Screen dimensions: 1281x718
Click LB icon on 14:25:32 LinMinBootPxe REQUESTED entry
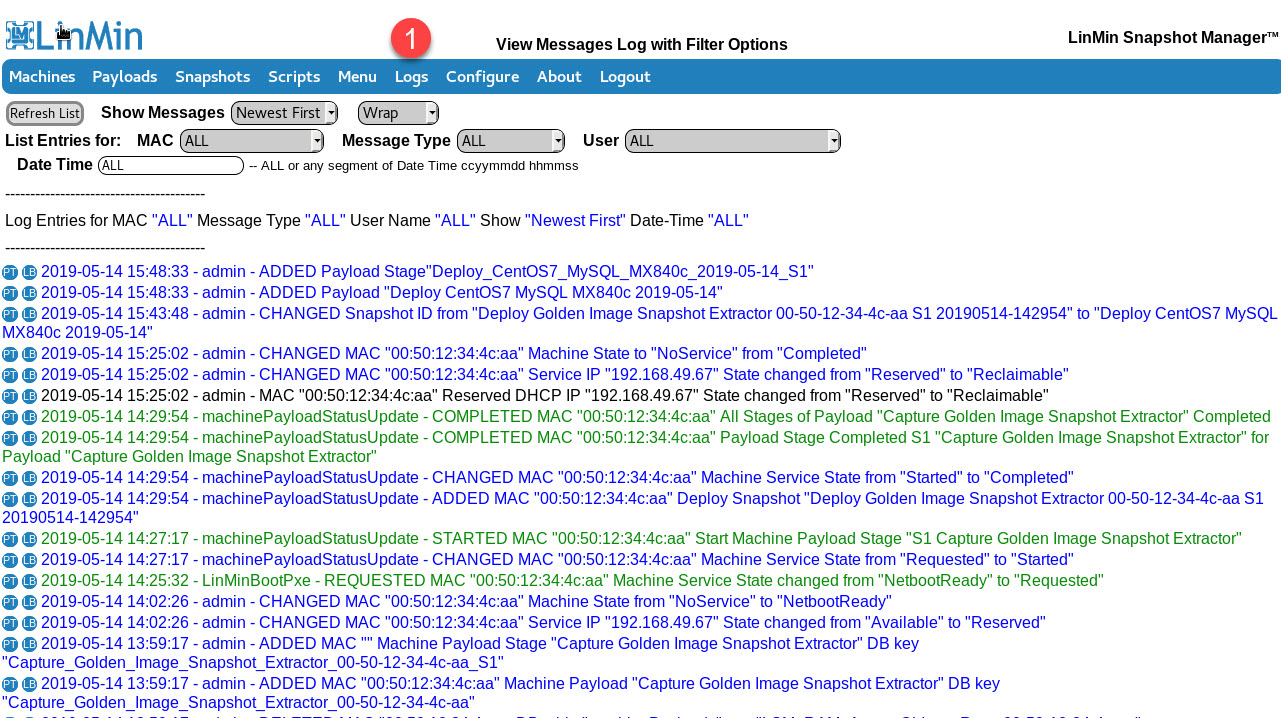click(x=29, y=581)
